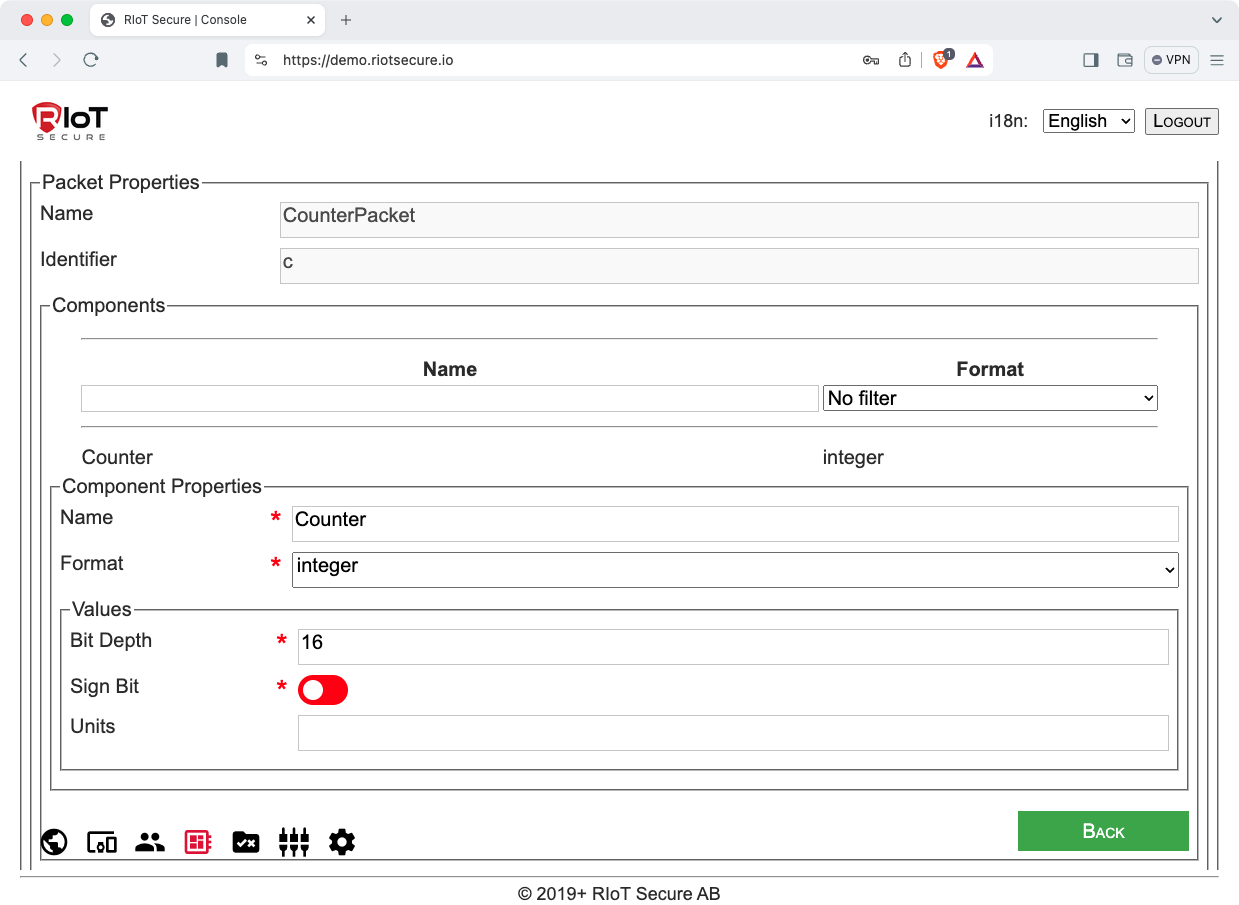Click the Brave Shields lion icon
The width and height of the screenshot is (1239, 905).
[941, 60]
